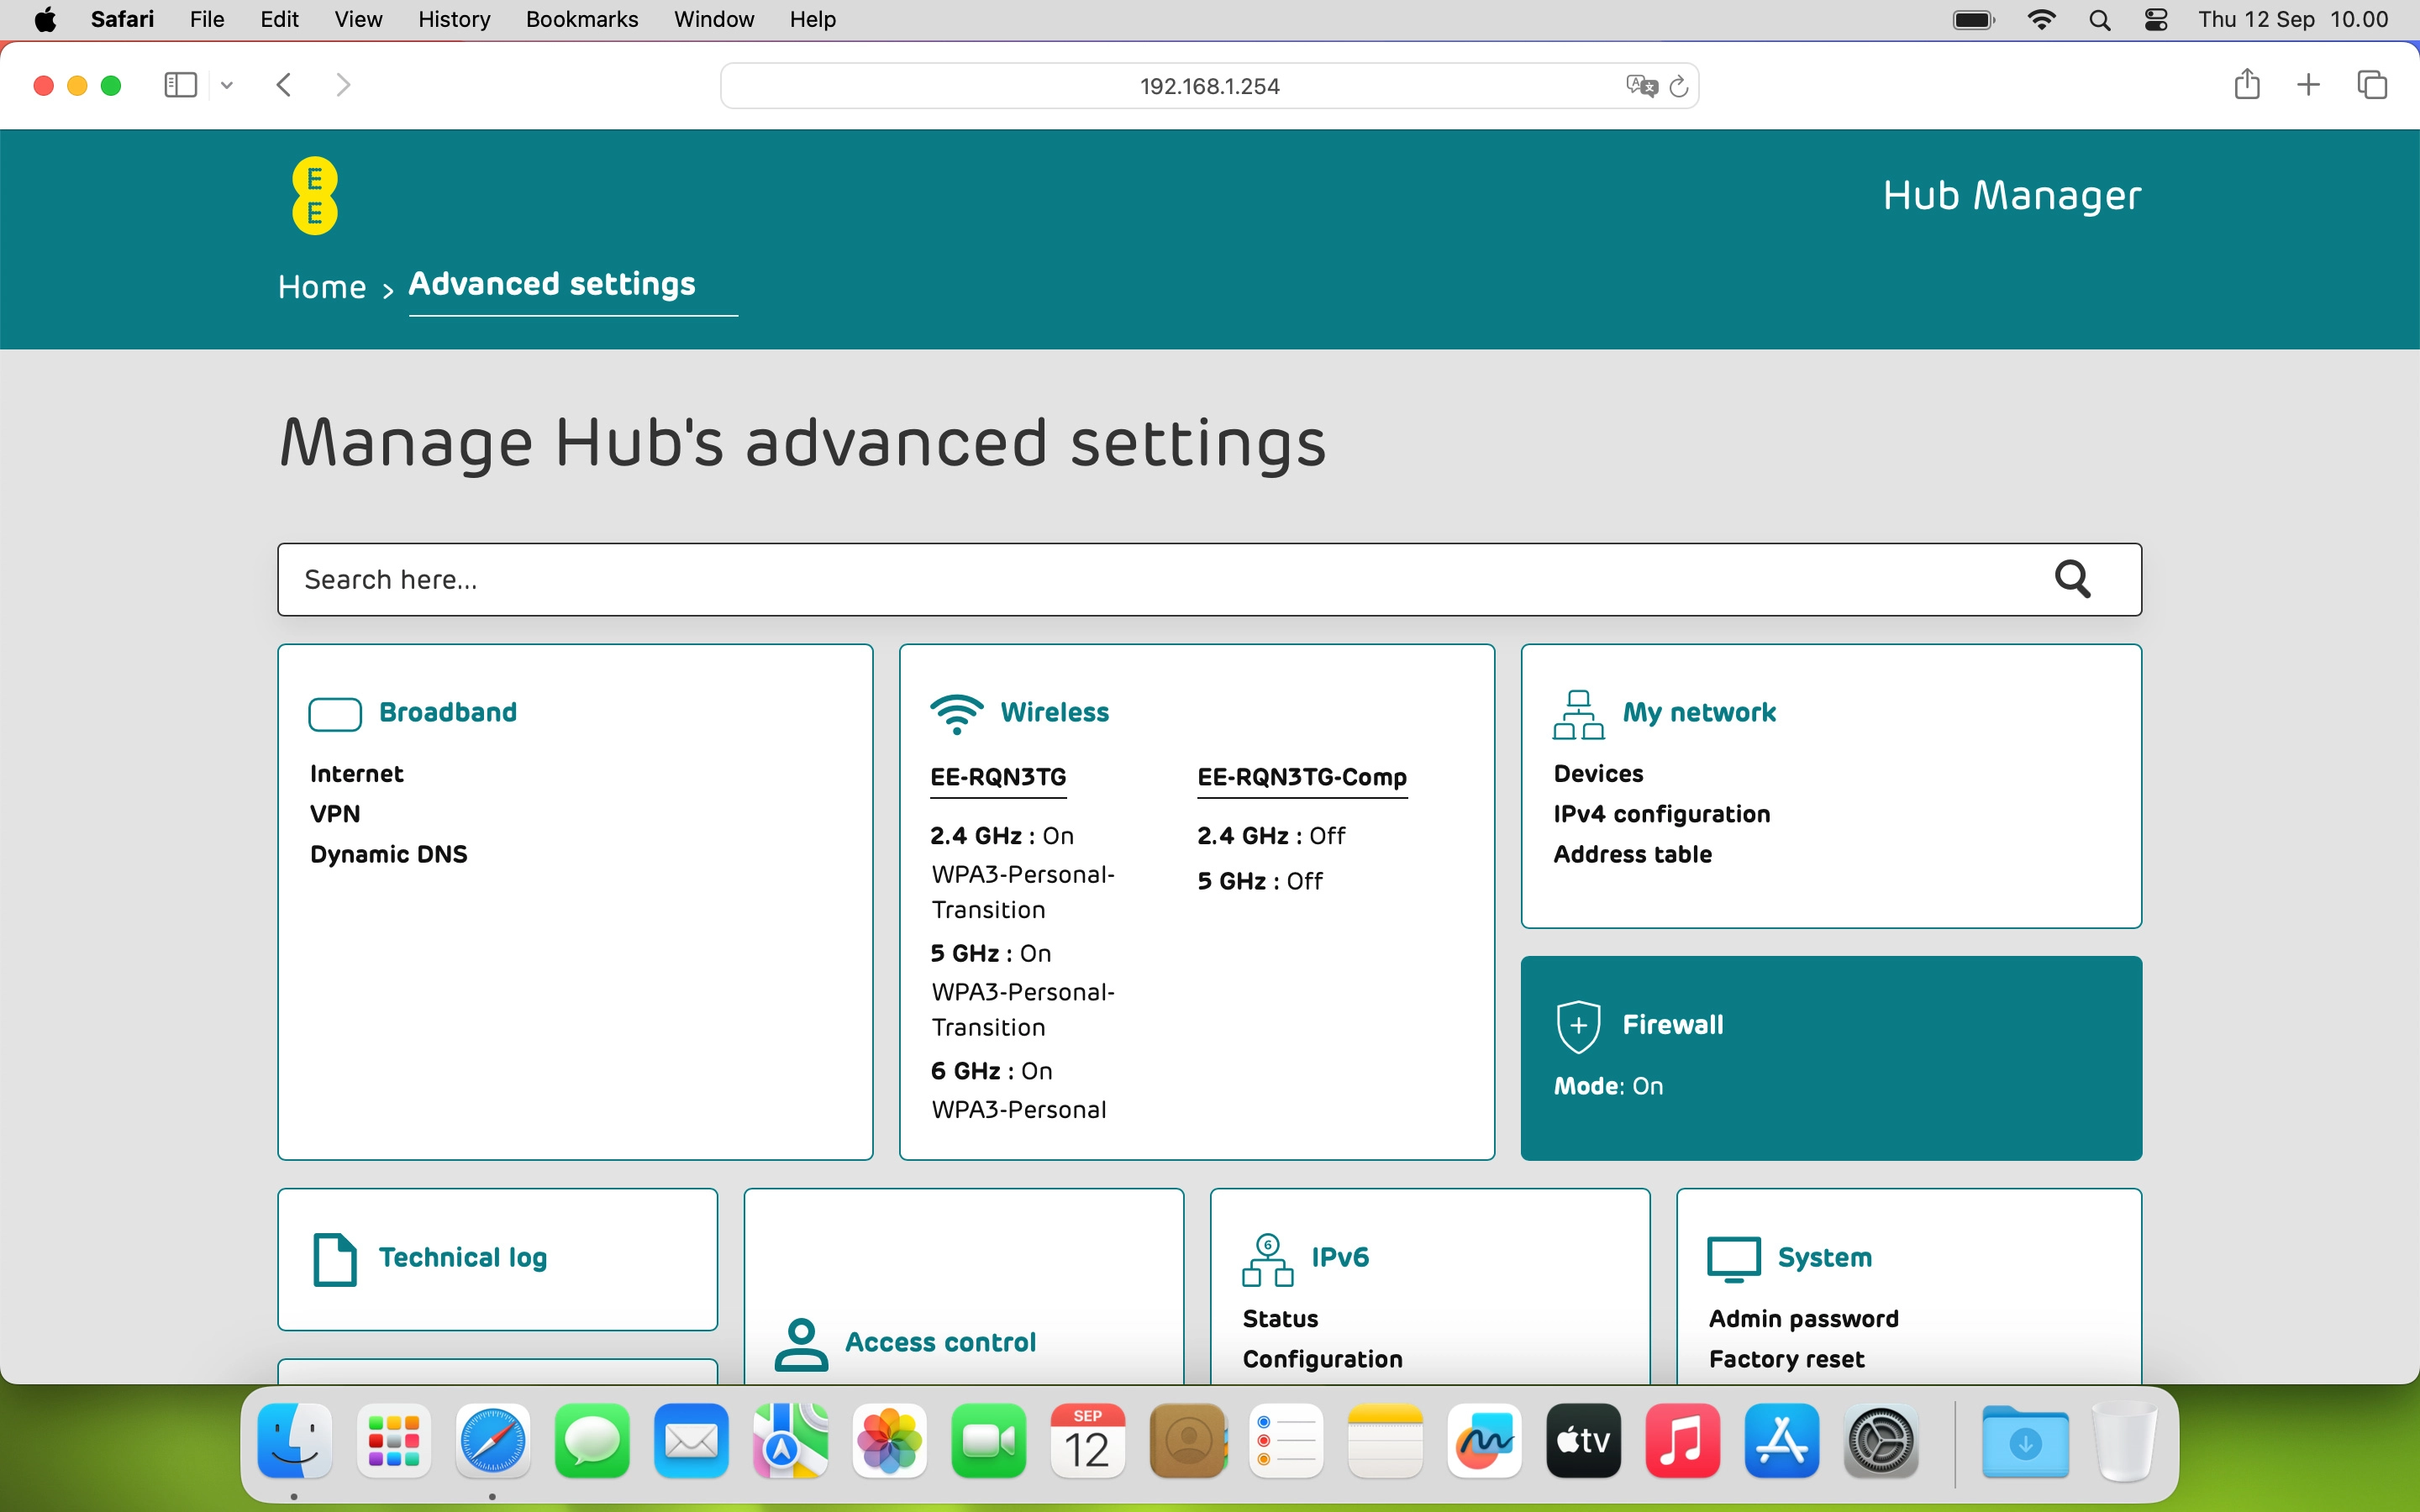Viewport: 2420px width, 1512px height.
Task: Open the Bookmarks menu
Action: point(581,19)
